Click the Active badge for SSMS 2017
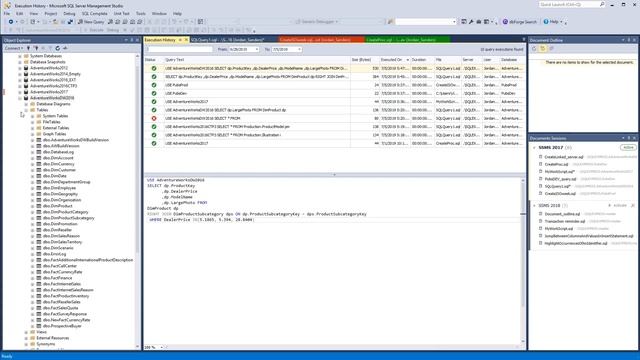Viewport: 640px width, 360px height. tap(628, 147)
